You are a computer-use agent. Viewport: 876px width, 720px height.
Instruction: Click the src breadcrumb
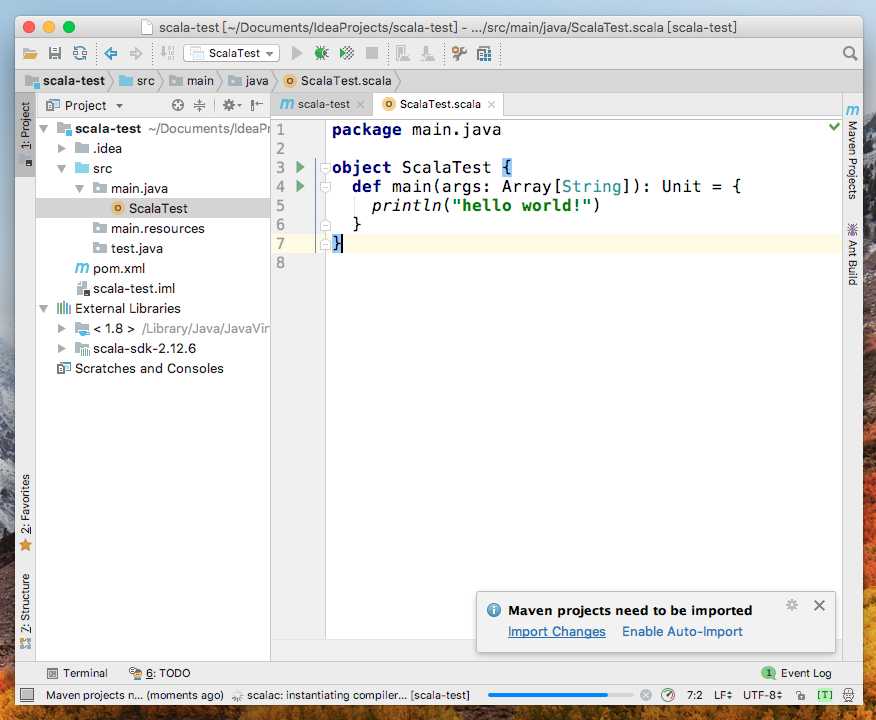(x=137, y=81)
